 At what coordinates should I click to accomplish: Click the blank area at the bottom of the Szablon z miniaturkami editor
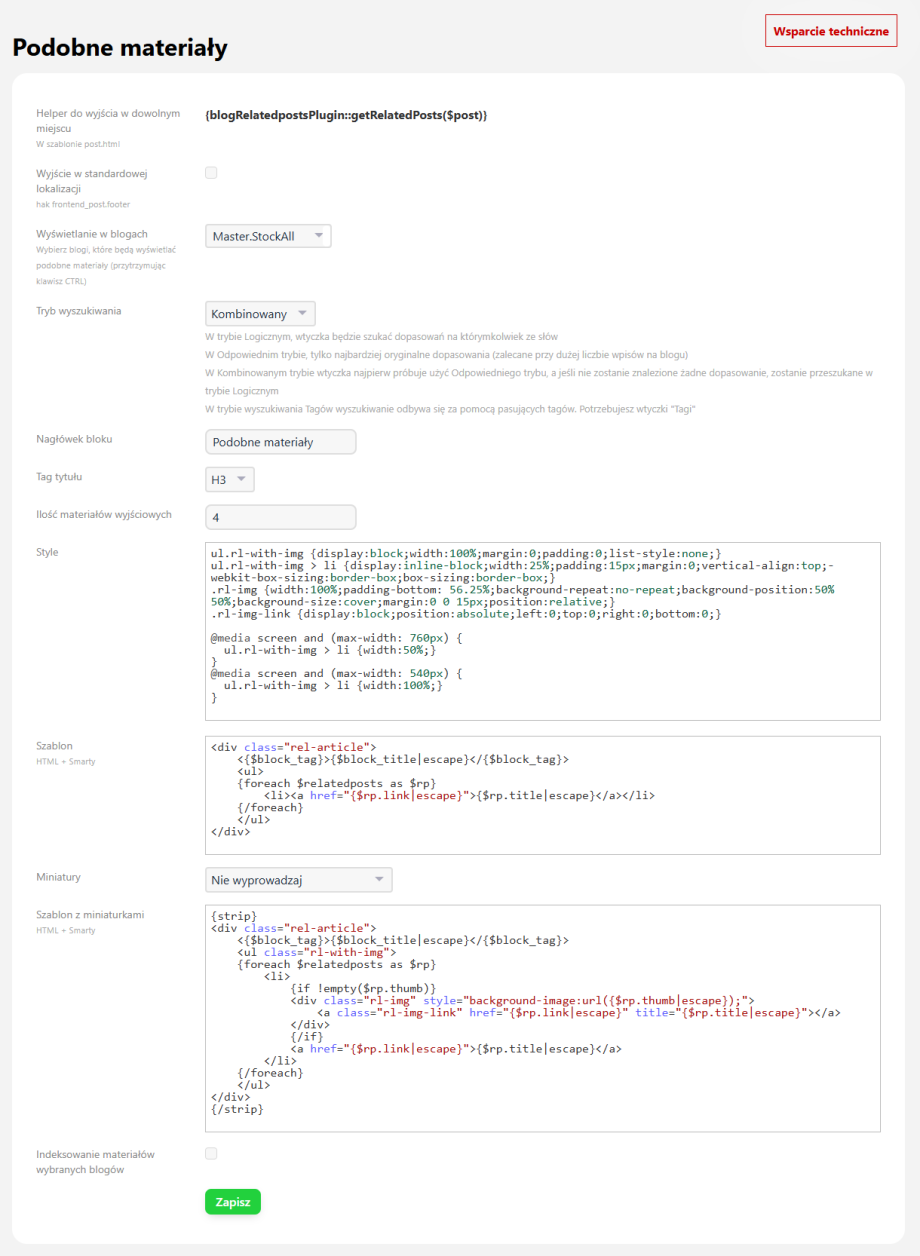pos(542,1122)
